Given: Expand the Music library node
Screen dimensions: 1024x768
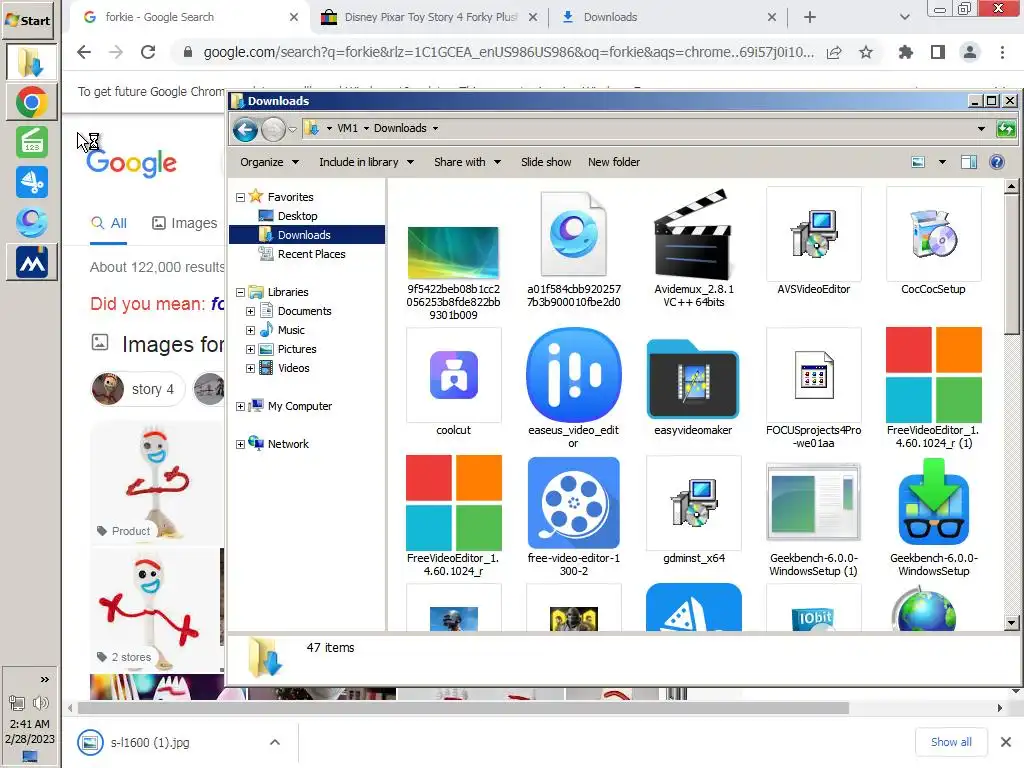Looking at the screenshot, I should (x=250, y=330).
